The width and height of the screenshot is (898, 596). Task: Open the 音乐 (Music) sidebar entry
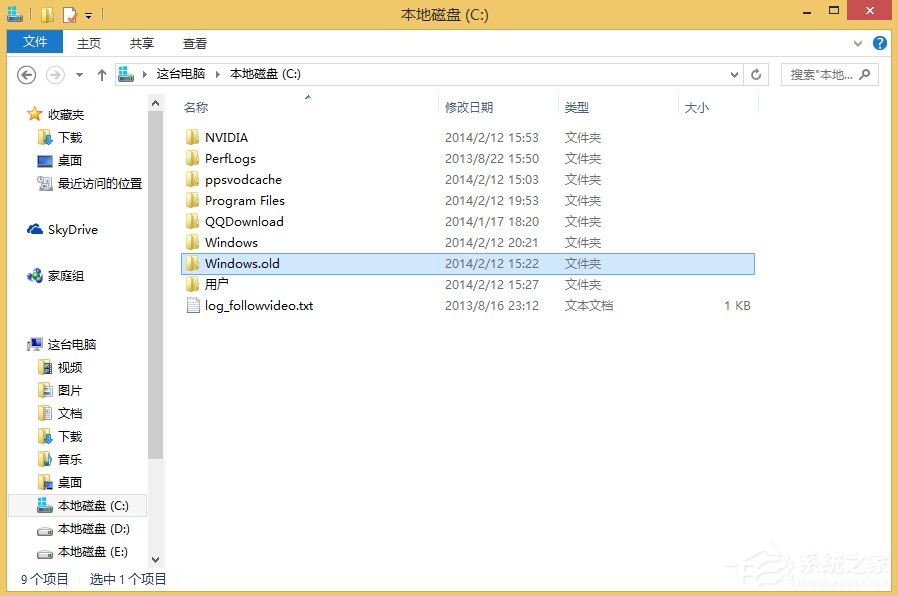click(68, 459)
